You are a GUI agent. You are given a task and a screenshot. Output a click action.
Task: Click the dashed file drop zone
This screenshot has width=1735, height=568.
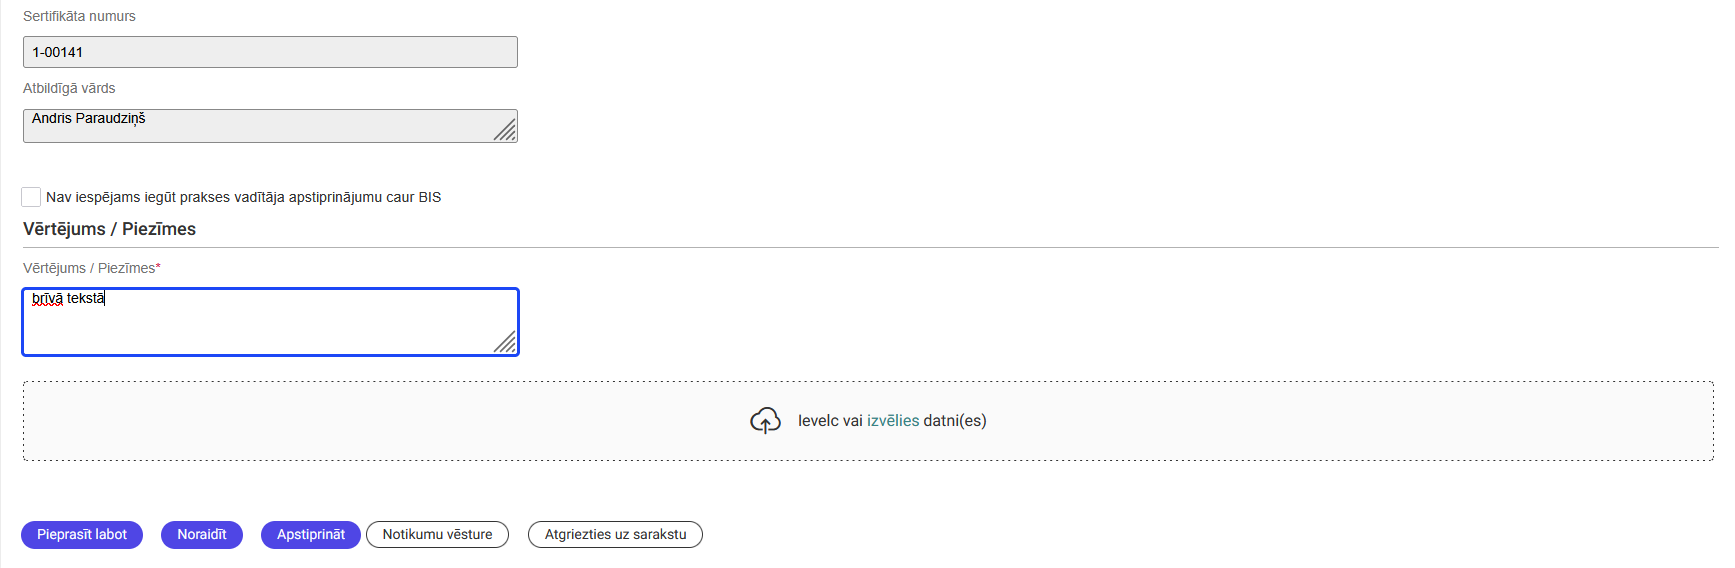tap(400, 421)
